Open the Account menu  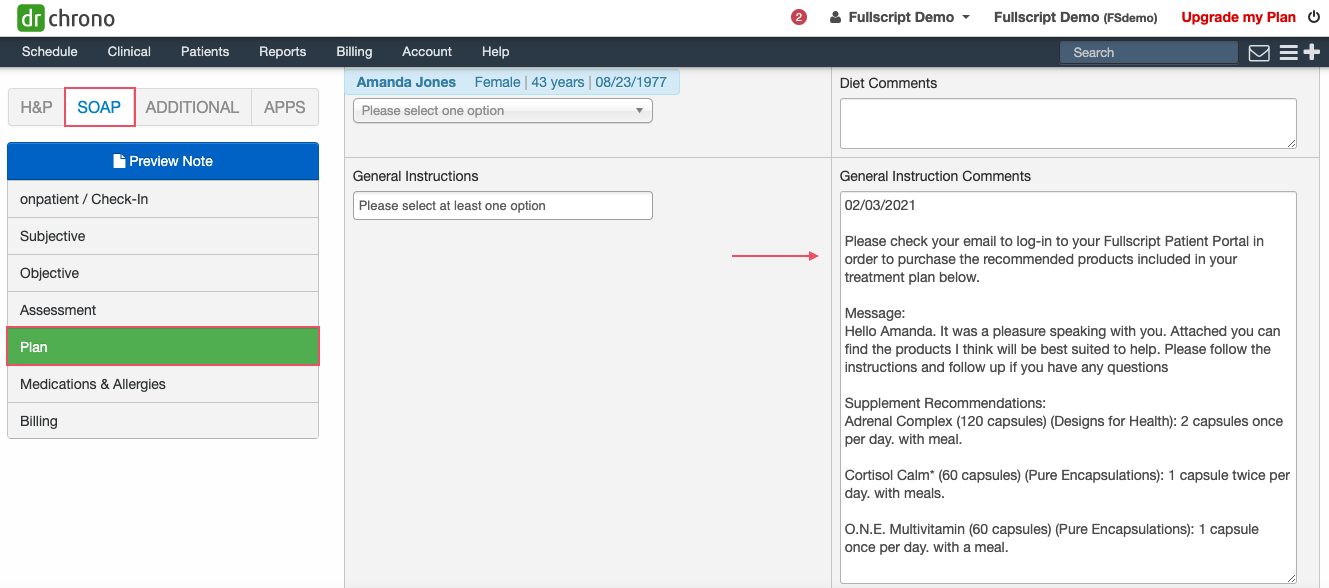tap(427, 52)
